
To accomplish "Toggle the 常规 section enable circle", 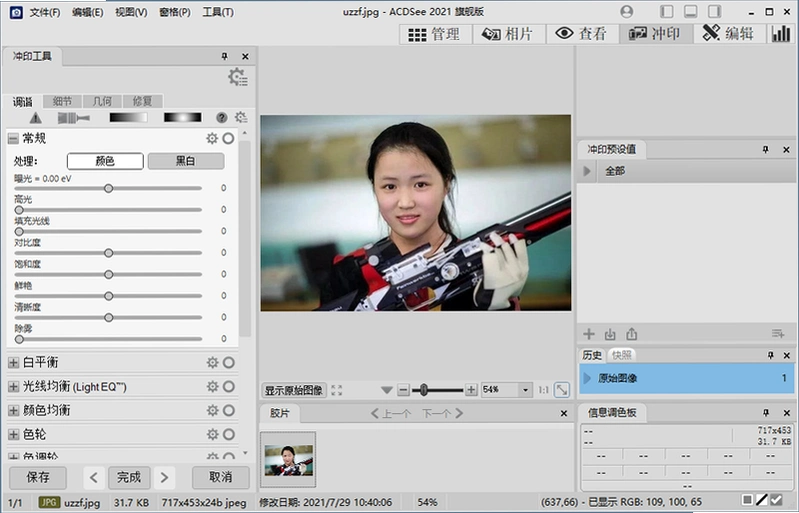I will point(228,139).
